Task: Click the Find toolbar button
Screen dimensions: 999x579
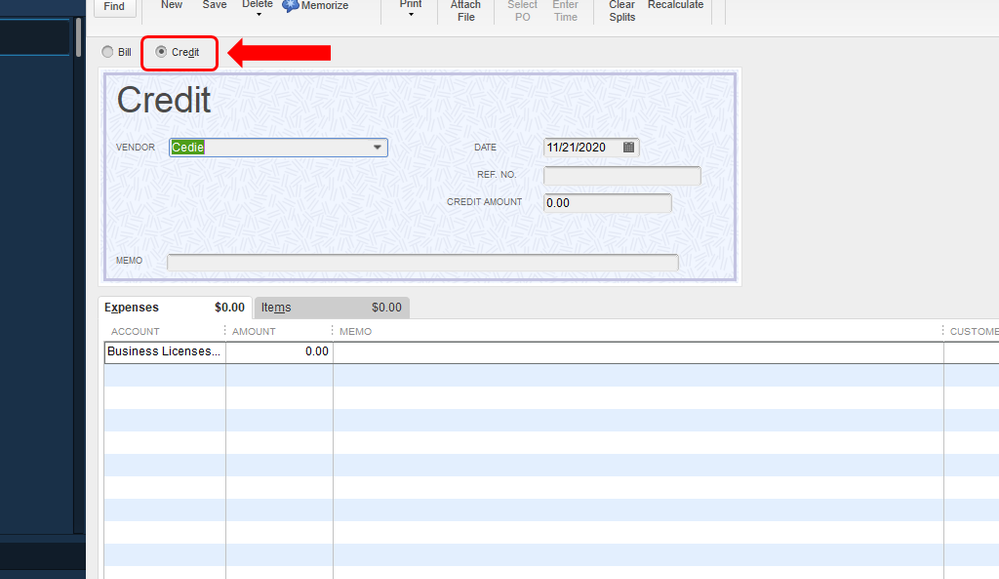Action: tap(115, 6)
